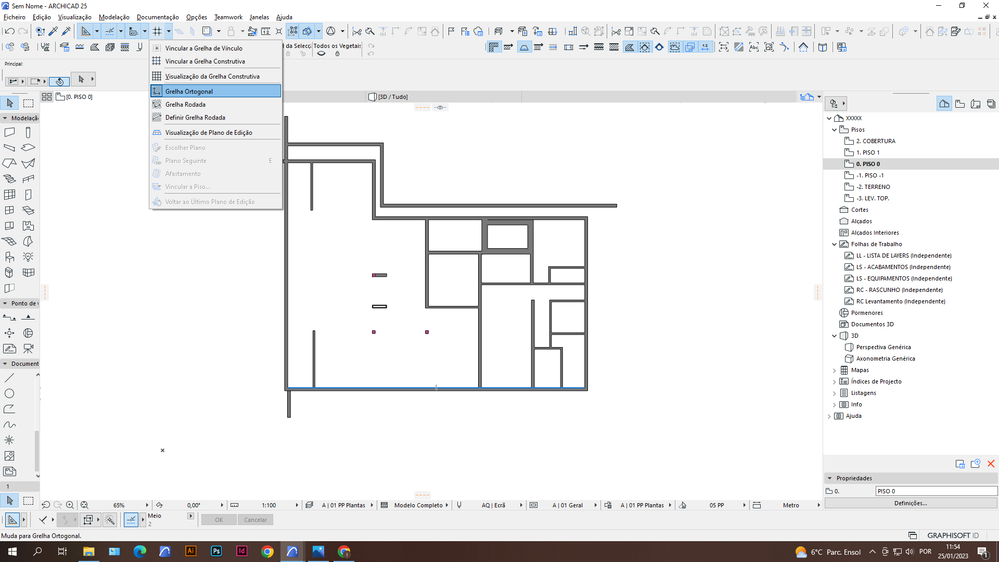Click the Cancelar button in bottom bar

[255, 520]
